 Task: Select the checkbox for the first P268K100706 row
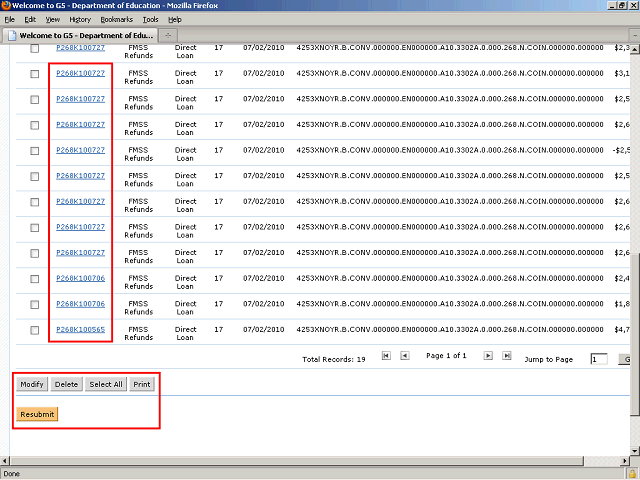[35, 278]
